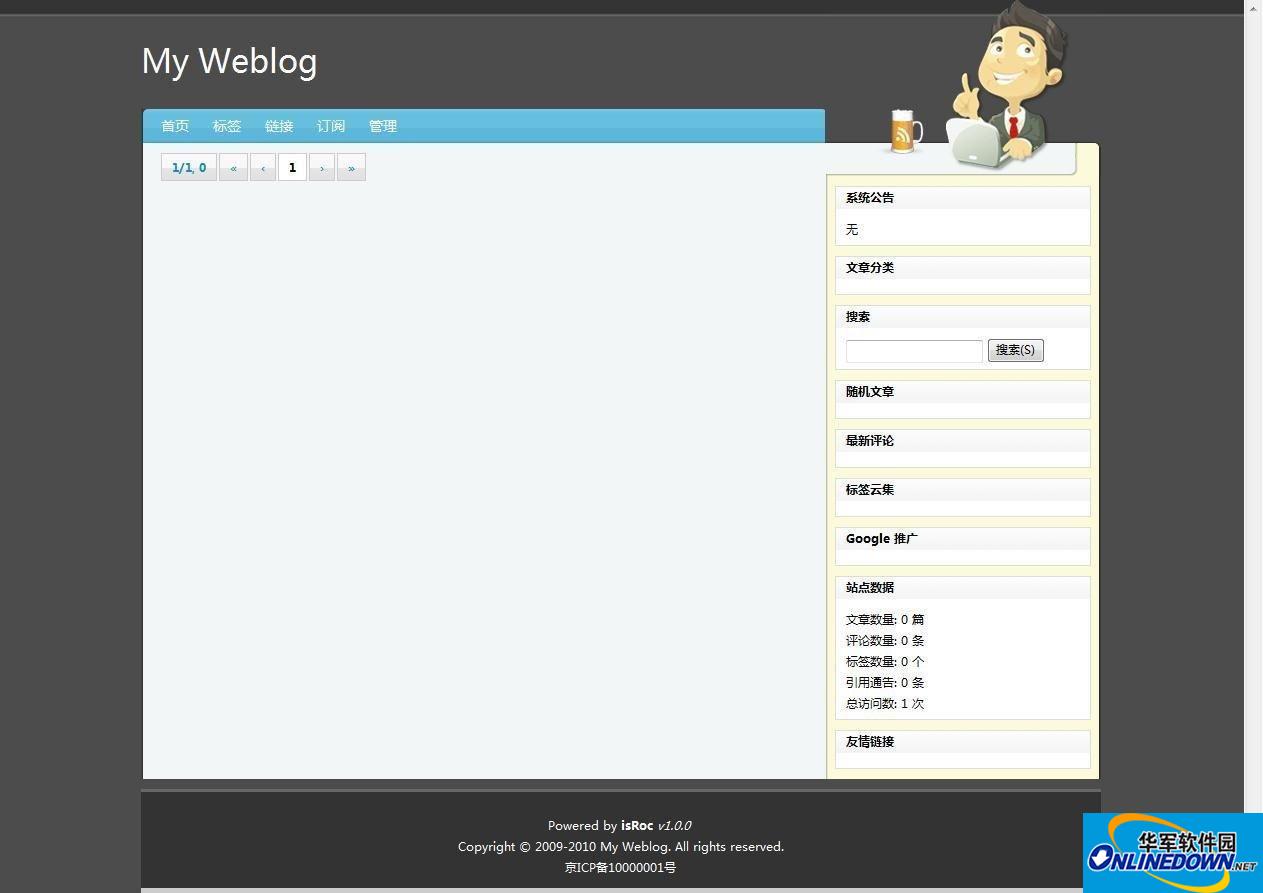
Task: Jump to last page with » button
Action: [x=351, y=167]
